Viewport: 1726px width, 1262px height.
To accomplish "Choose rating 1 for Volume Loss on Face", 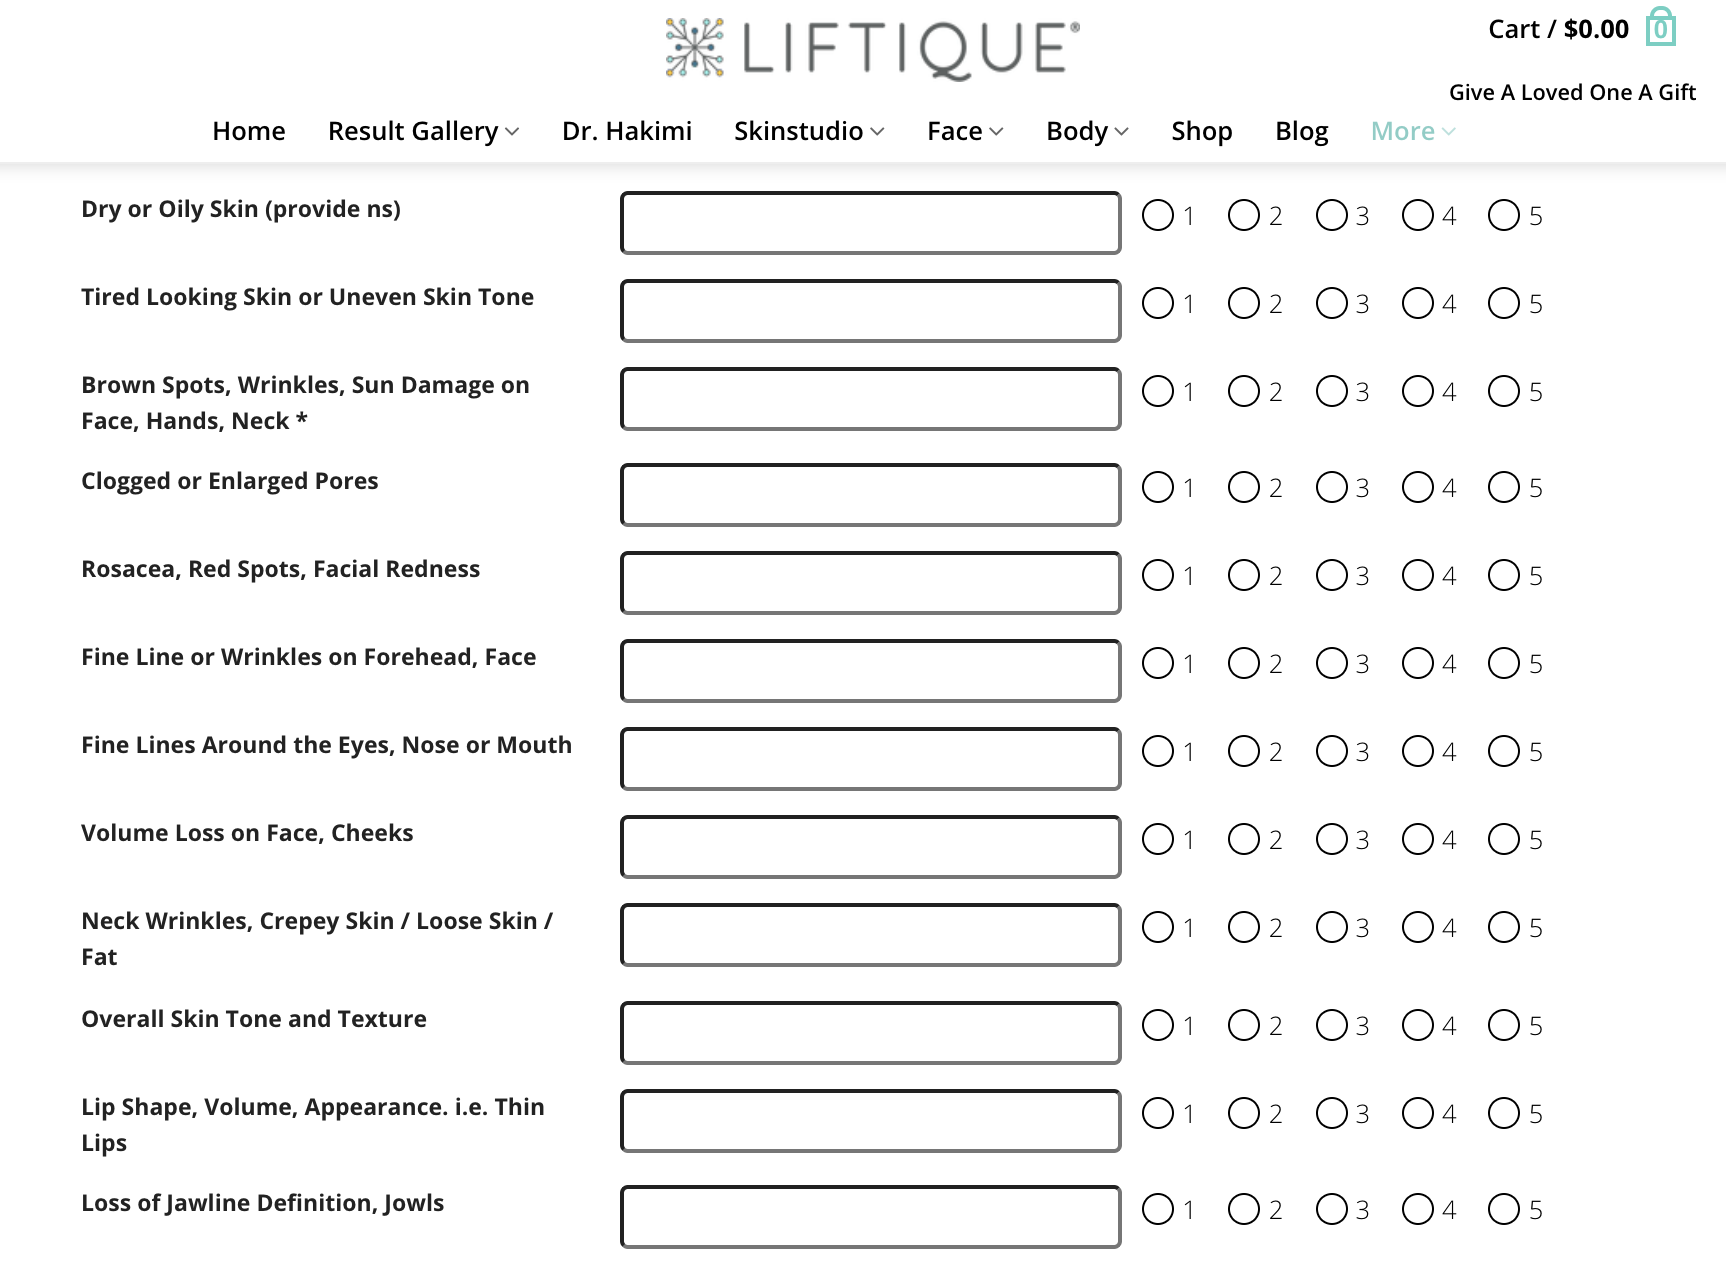I will coord(1158,839).
